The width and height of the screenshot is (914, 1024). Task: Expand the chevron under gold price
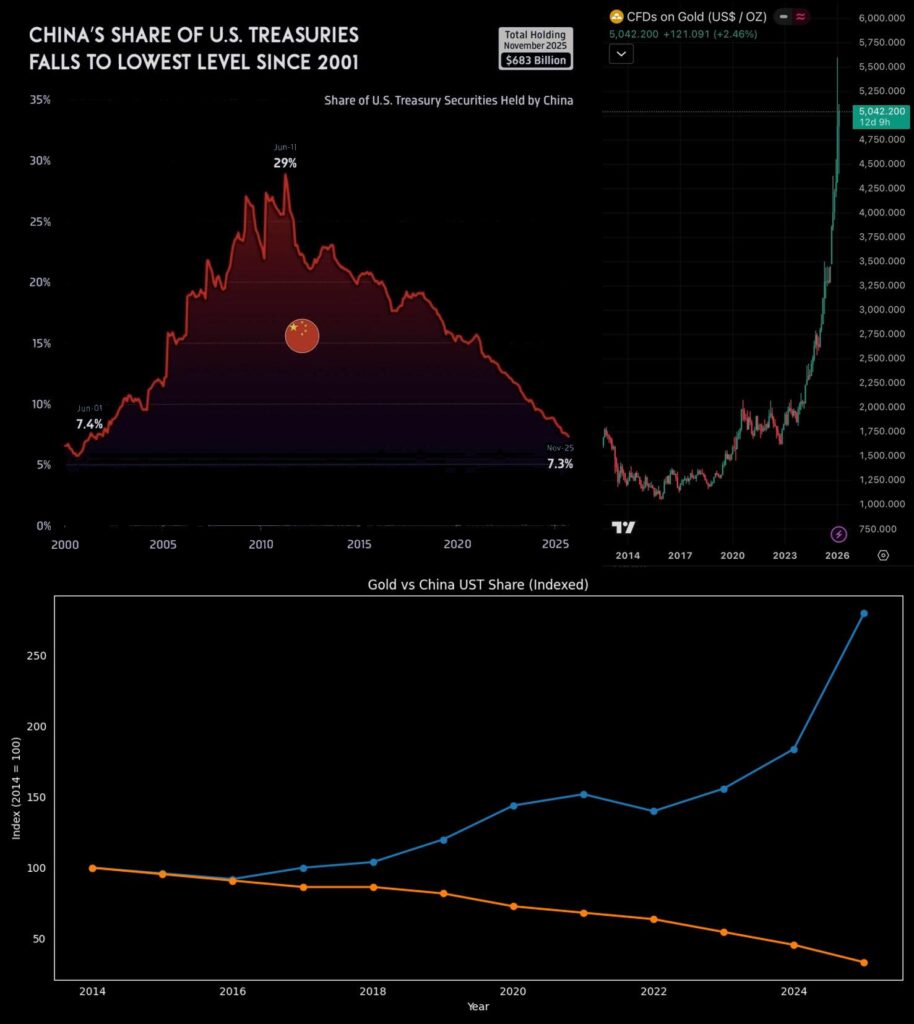click(x=620, y=53)
